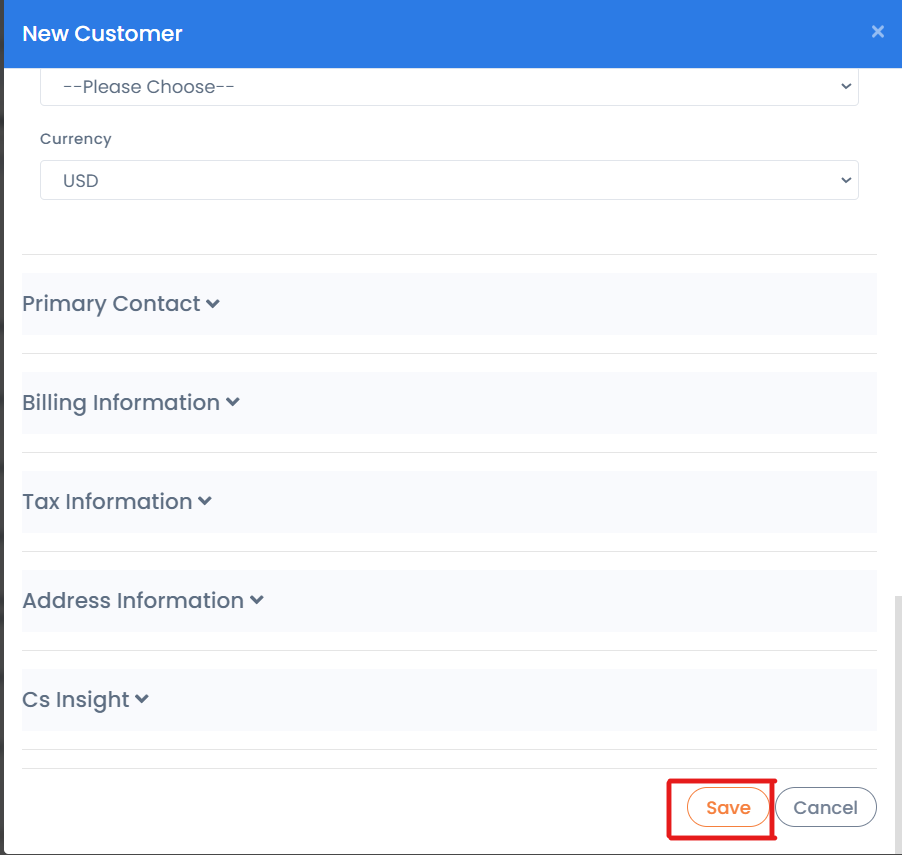Click the arrow on the --Please Choose-- select
The width and height of the screenshot is (902, 855).
point(846,86)
